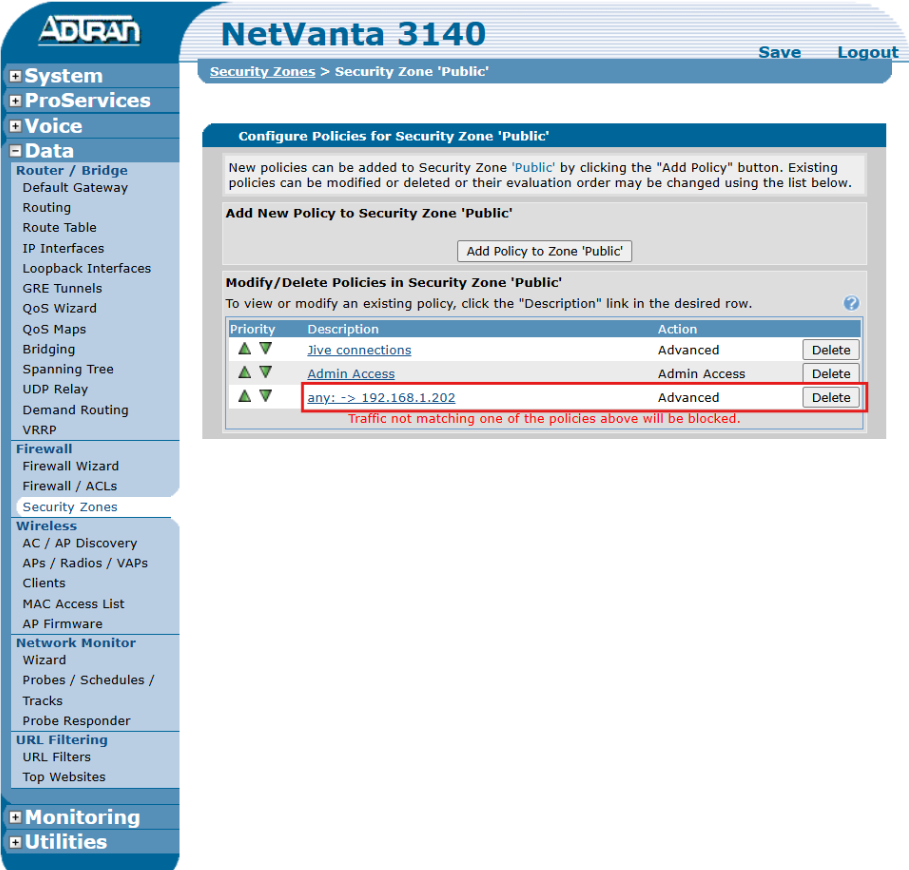Open the Jive connections policy link
The width and height of the screenshot is (909, 870).
pos(359,350)
